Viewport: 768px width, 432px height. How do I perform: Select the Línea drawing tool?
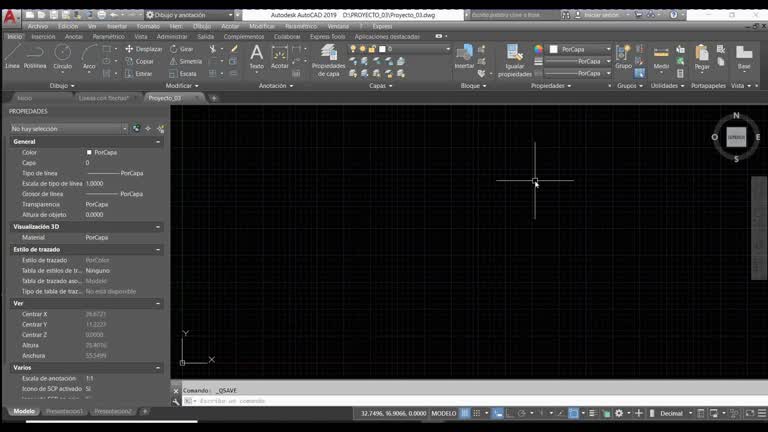12,56
